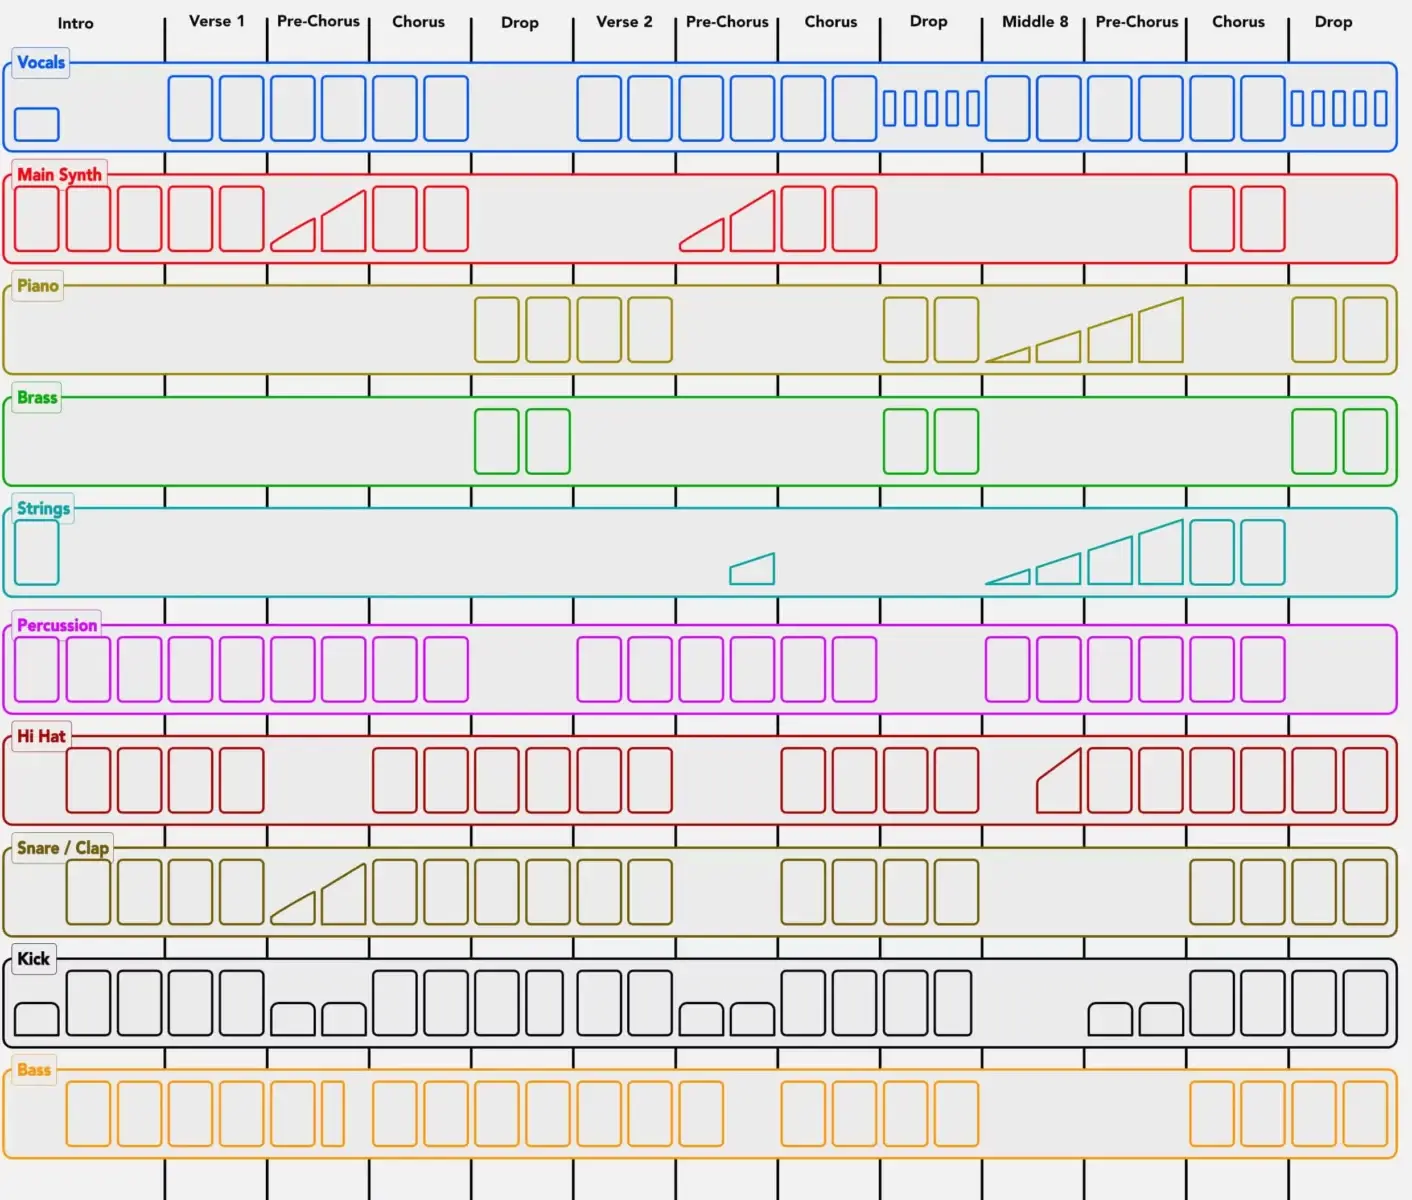This screenshot has height=1200, width=1412.
Task: Click the small Vocals block in the Intro
Action: coord(37,124)
